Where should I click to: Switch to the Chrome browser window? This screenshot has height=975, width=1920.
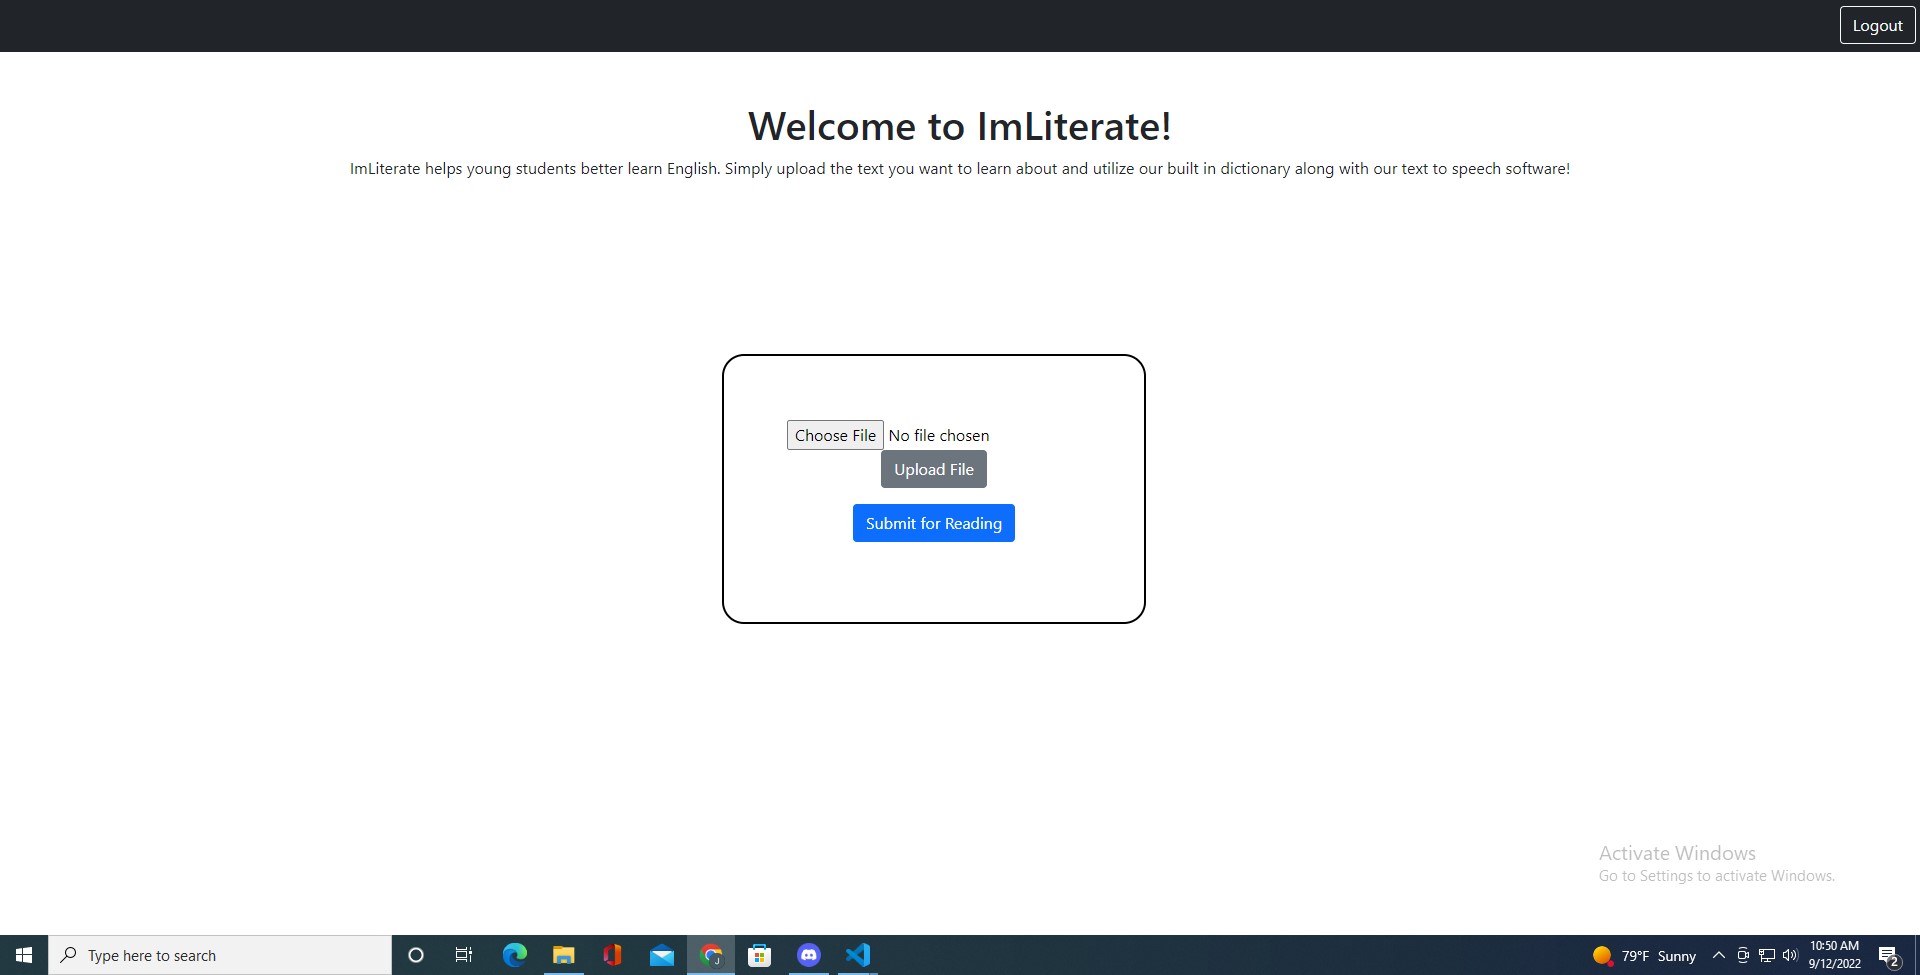click(711, 955)
